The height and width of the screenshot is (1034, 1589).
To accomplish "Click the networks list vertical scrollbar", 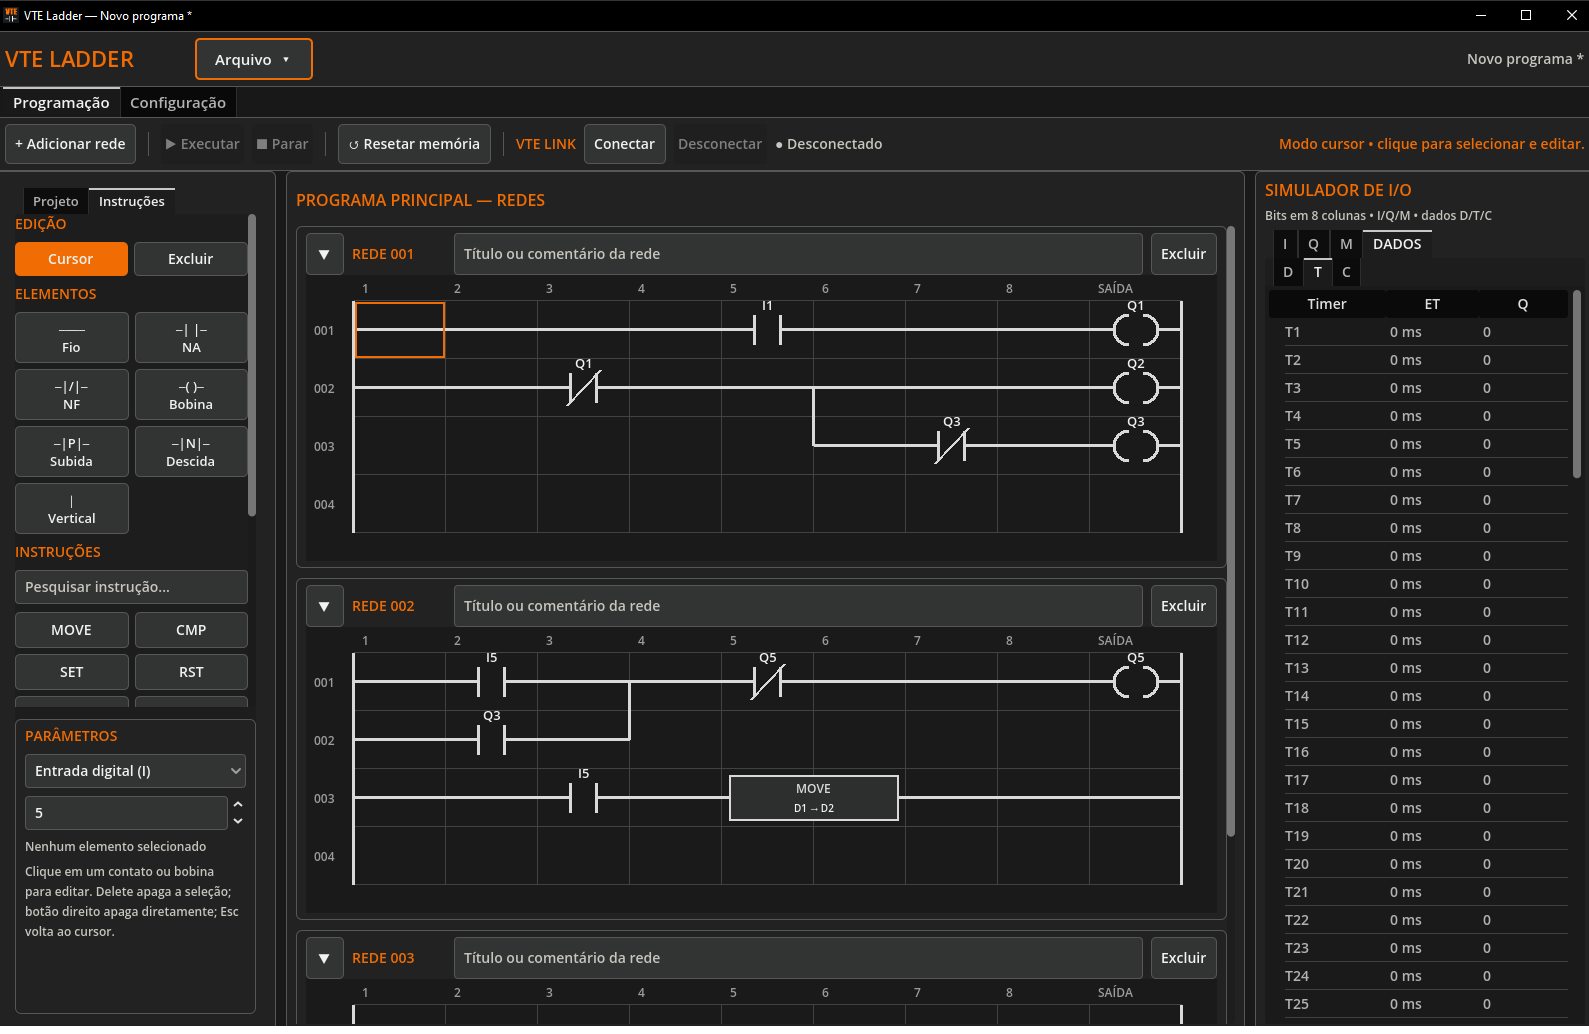I will tap(1231, 530).
